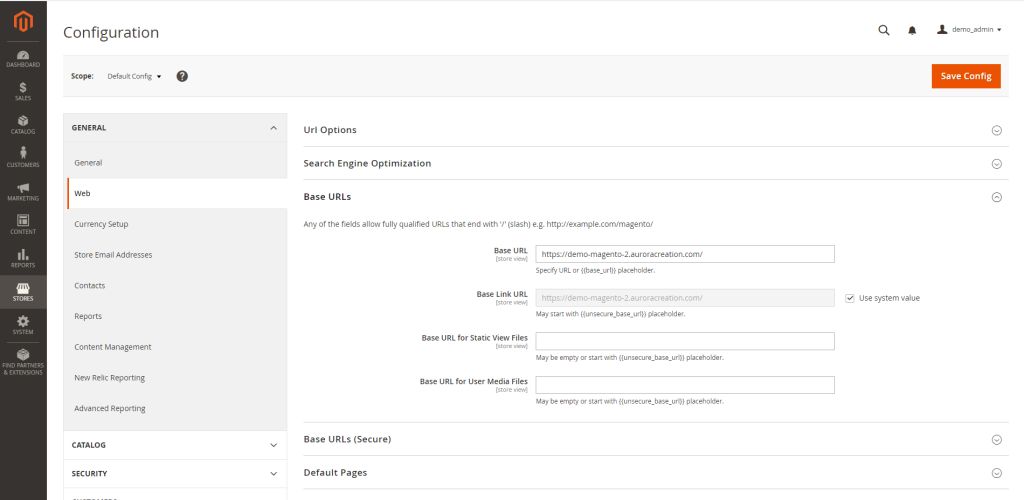Expand the SECURITY configuration group
Screen dimensions: 1024x500
(x=175, y=474)
